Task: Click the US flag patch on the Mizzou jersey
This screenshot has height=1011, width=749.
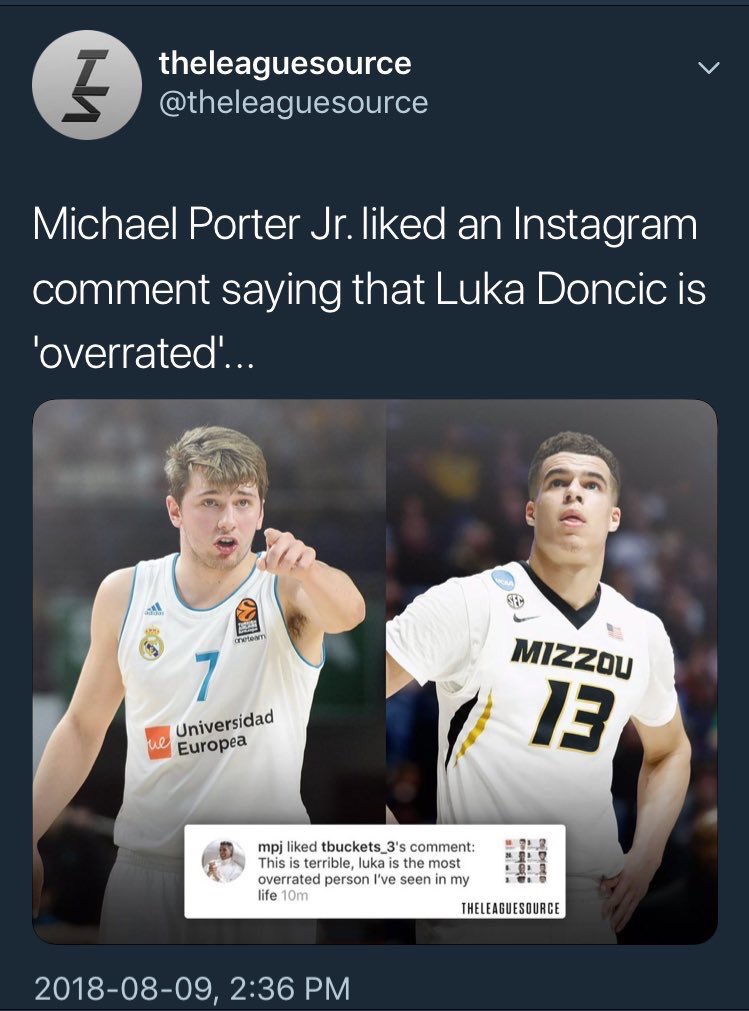Action: pos(614,630)
